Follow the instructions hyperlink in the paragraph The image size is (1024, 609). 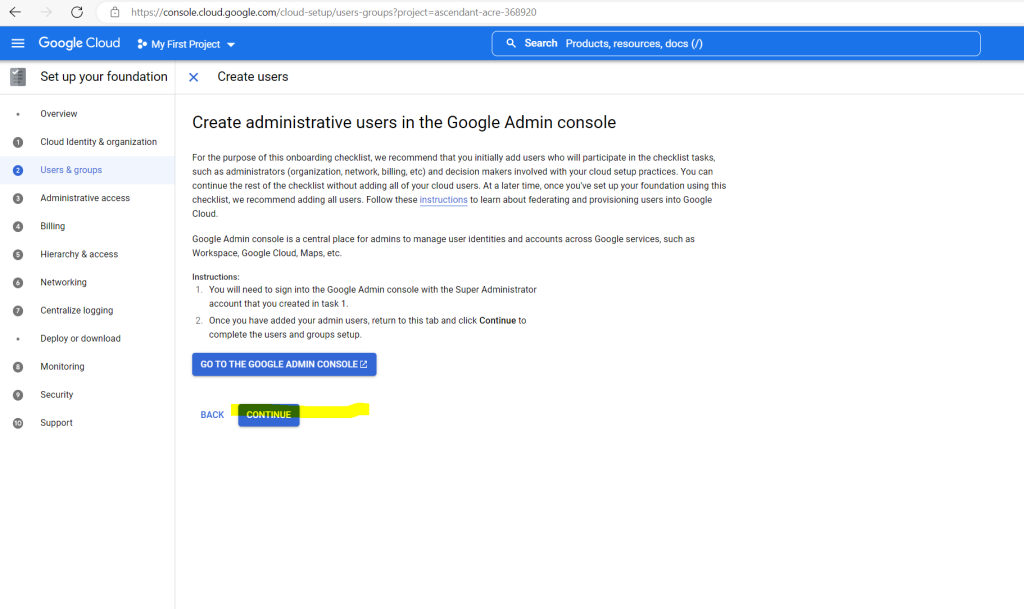tap(443, 200)
